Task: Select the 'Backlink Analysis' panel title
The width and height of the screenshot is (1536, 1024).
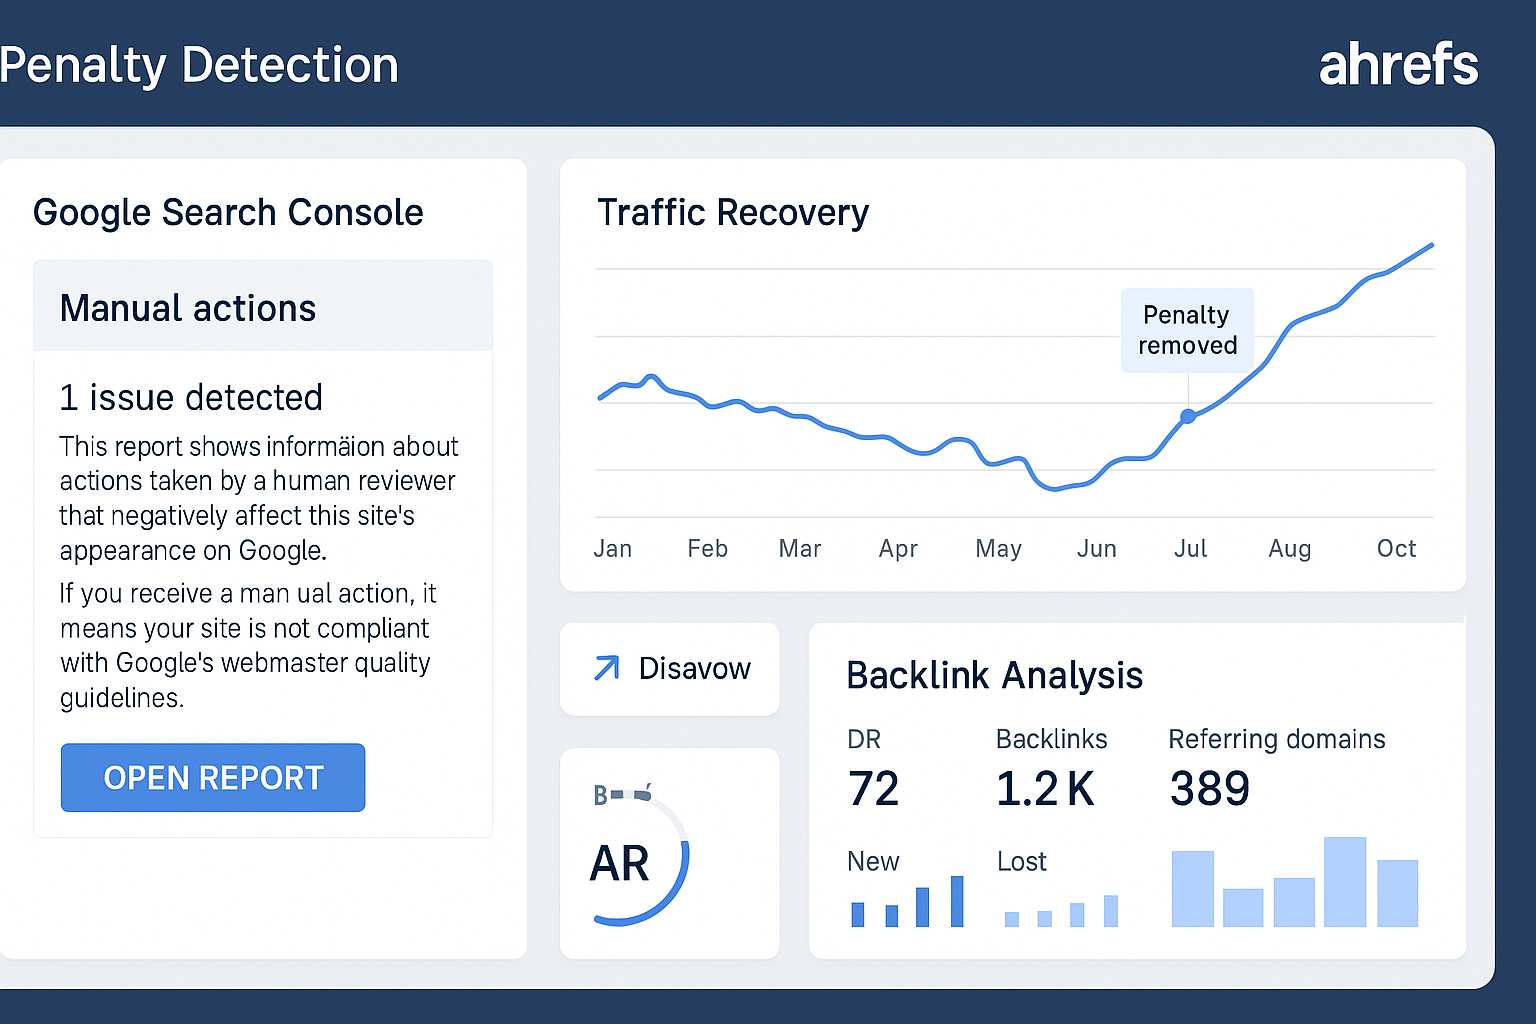Action: [994, 676]
